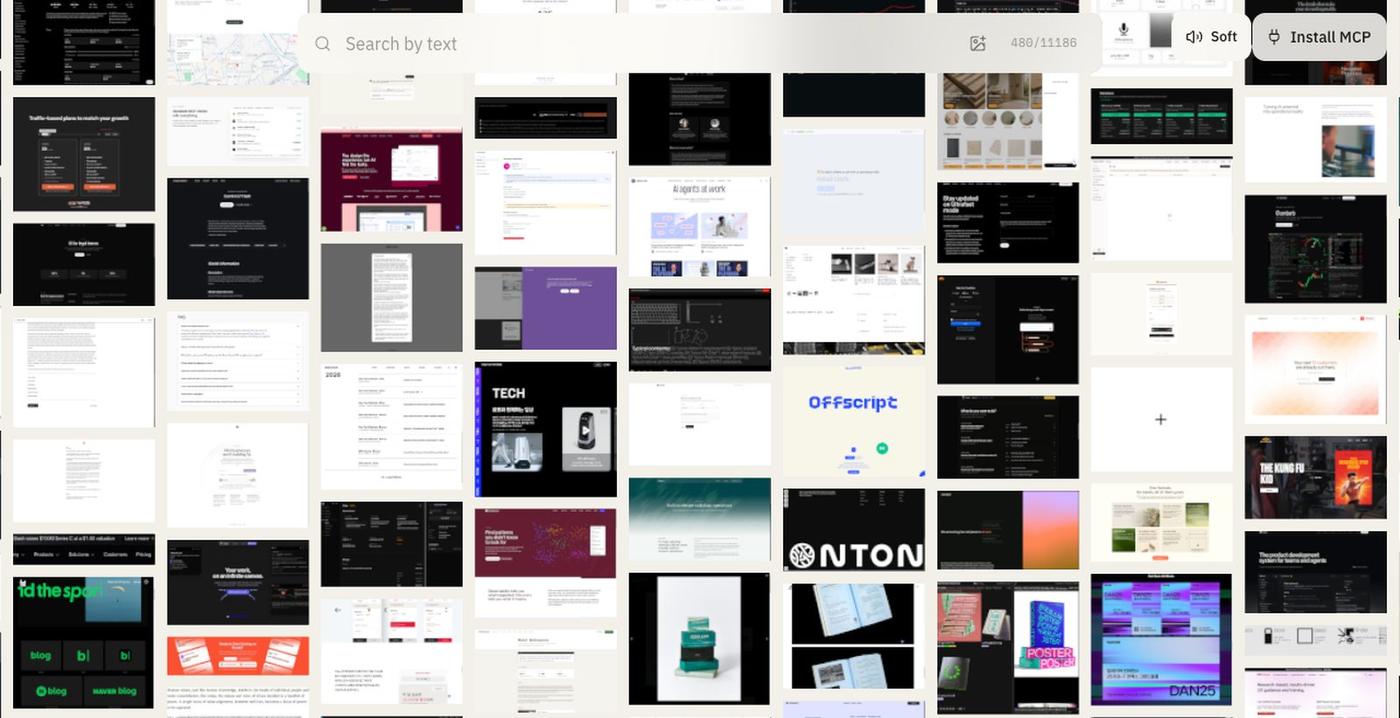Open the DAN25 colorful poster thumbnail
1400x718 pixels.
pos(1161,639)
